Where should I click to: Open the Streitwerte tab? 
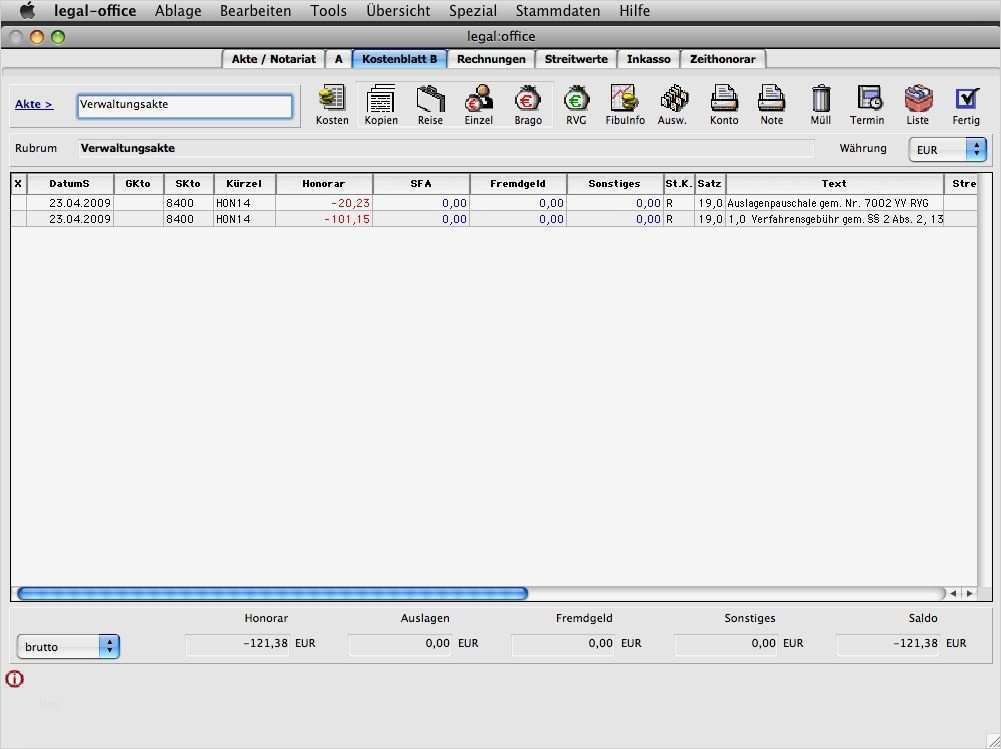pos(576,59)
